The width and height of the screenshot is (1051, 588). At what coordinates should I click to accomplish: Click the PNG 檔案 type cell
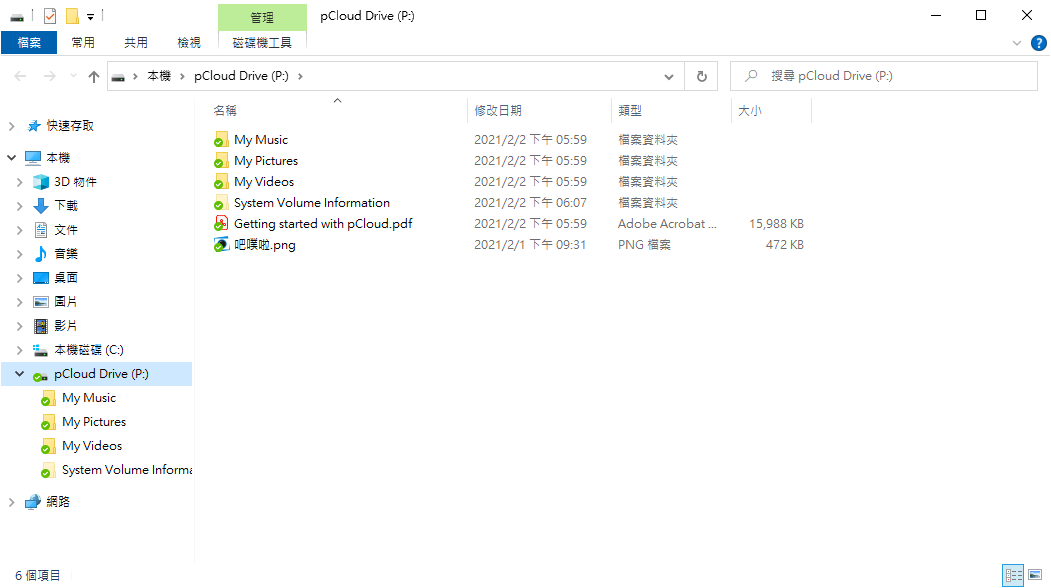coord(644,245)
